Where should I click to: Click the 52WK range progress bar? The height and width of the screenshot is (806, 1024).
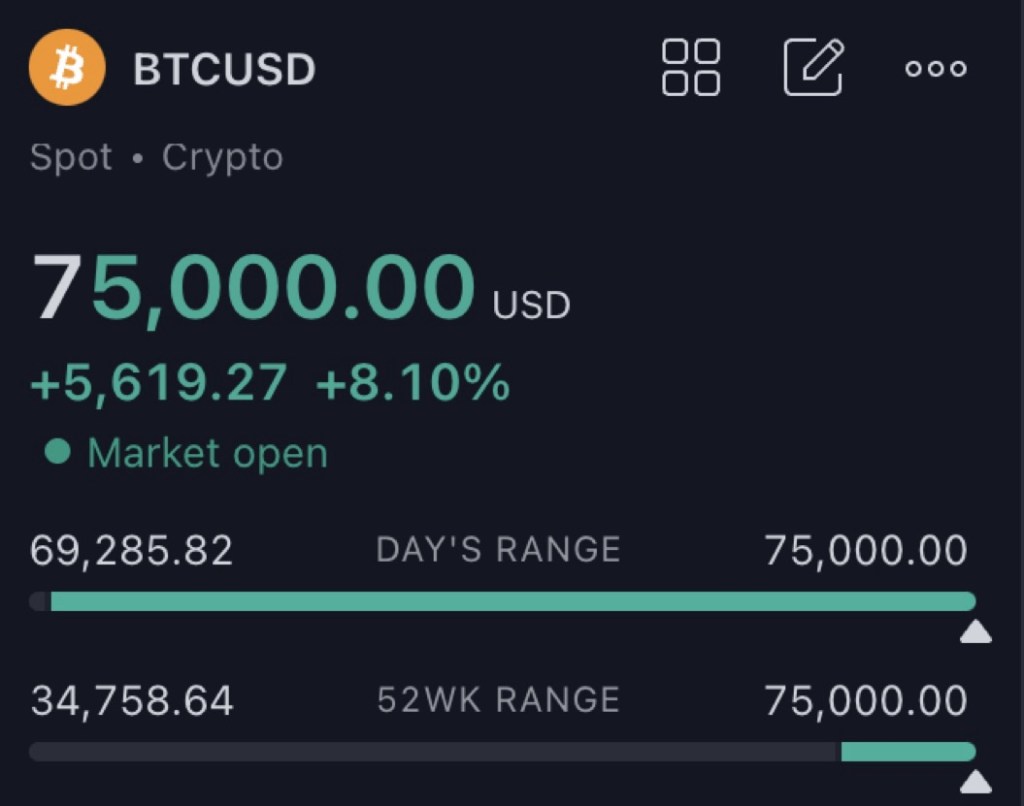502,751
